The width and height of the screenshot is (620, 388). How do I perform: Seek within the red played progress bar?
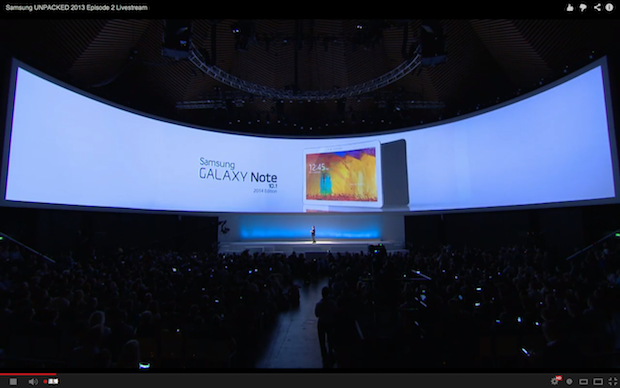(28, 374)
